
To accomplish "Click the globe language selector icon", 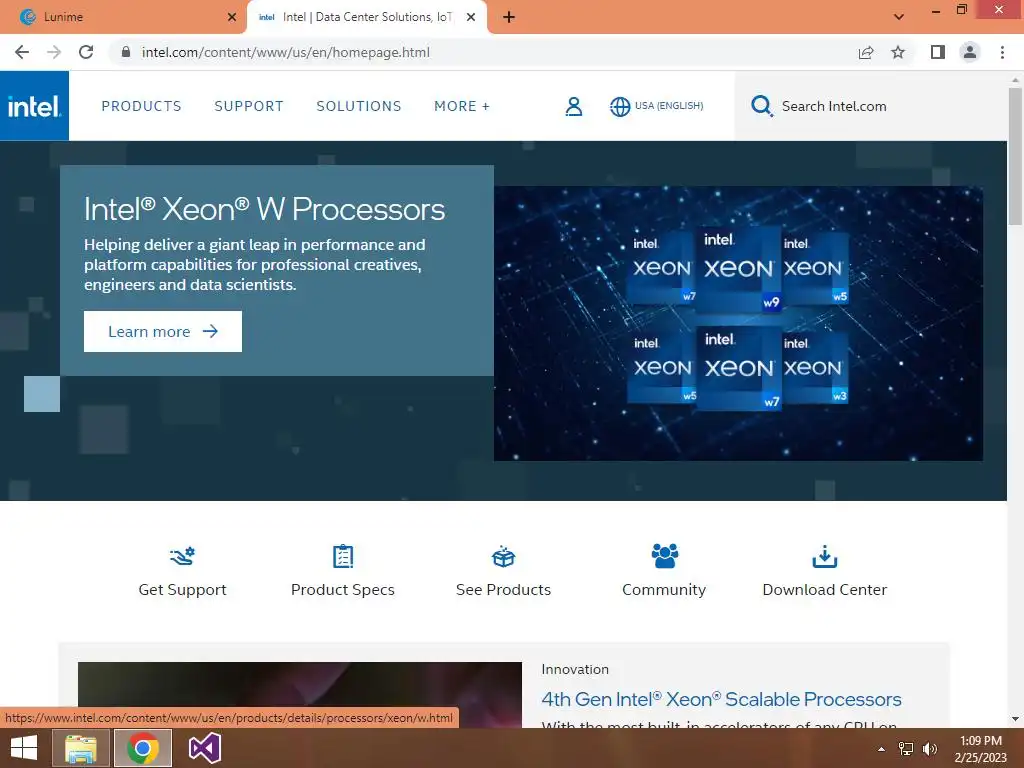I will click(620, 106).
